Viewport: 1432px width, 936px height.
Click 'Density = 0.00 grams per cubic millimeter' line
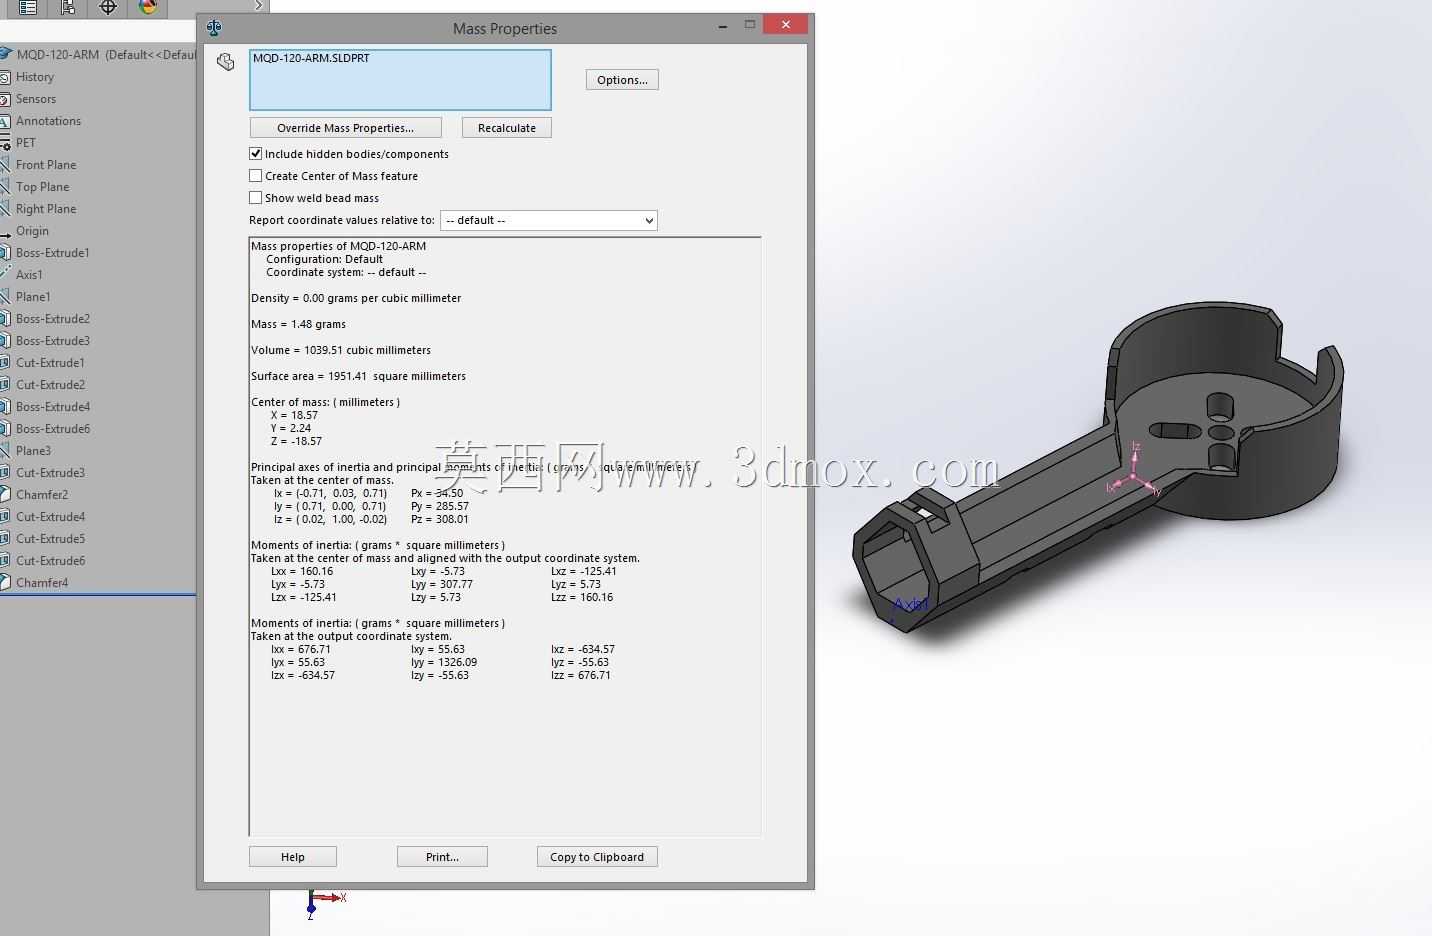[356, 298]
